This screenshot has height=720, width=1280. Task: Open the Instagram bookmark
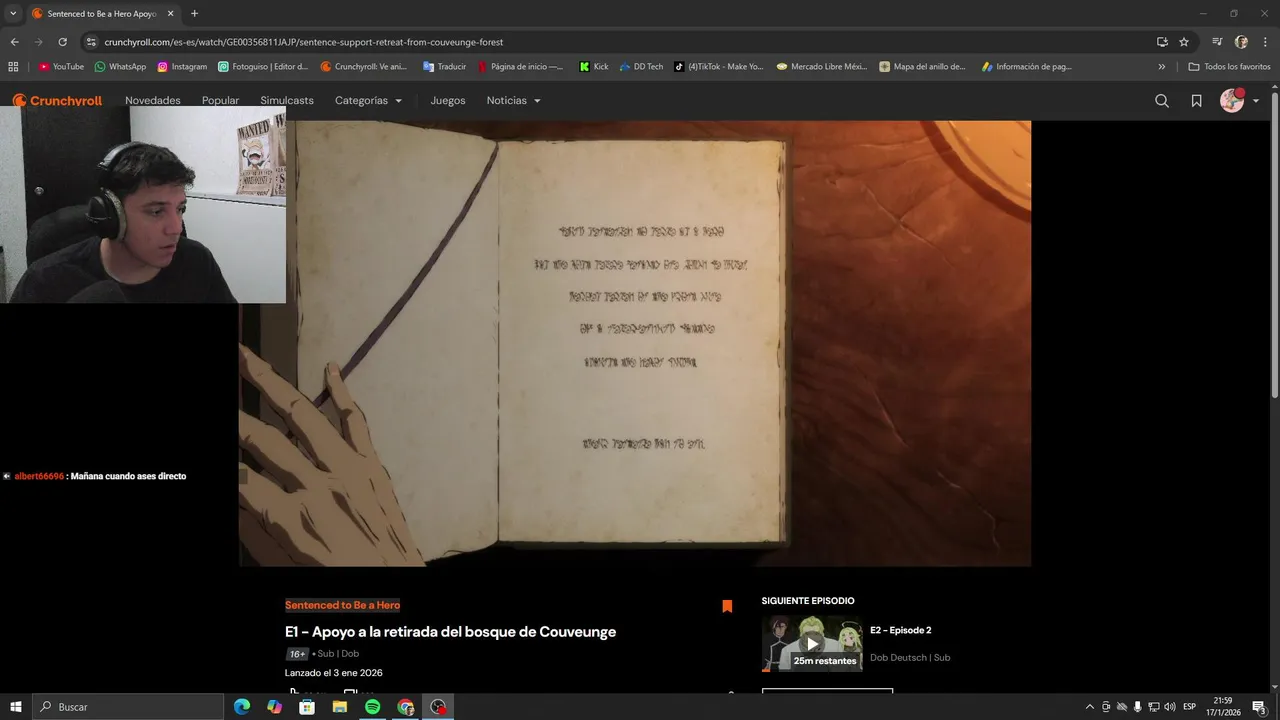[182, 67]
